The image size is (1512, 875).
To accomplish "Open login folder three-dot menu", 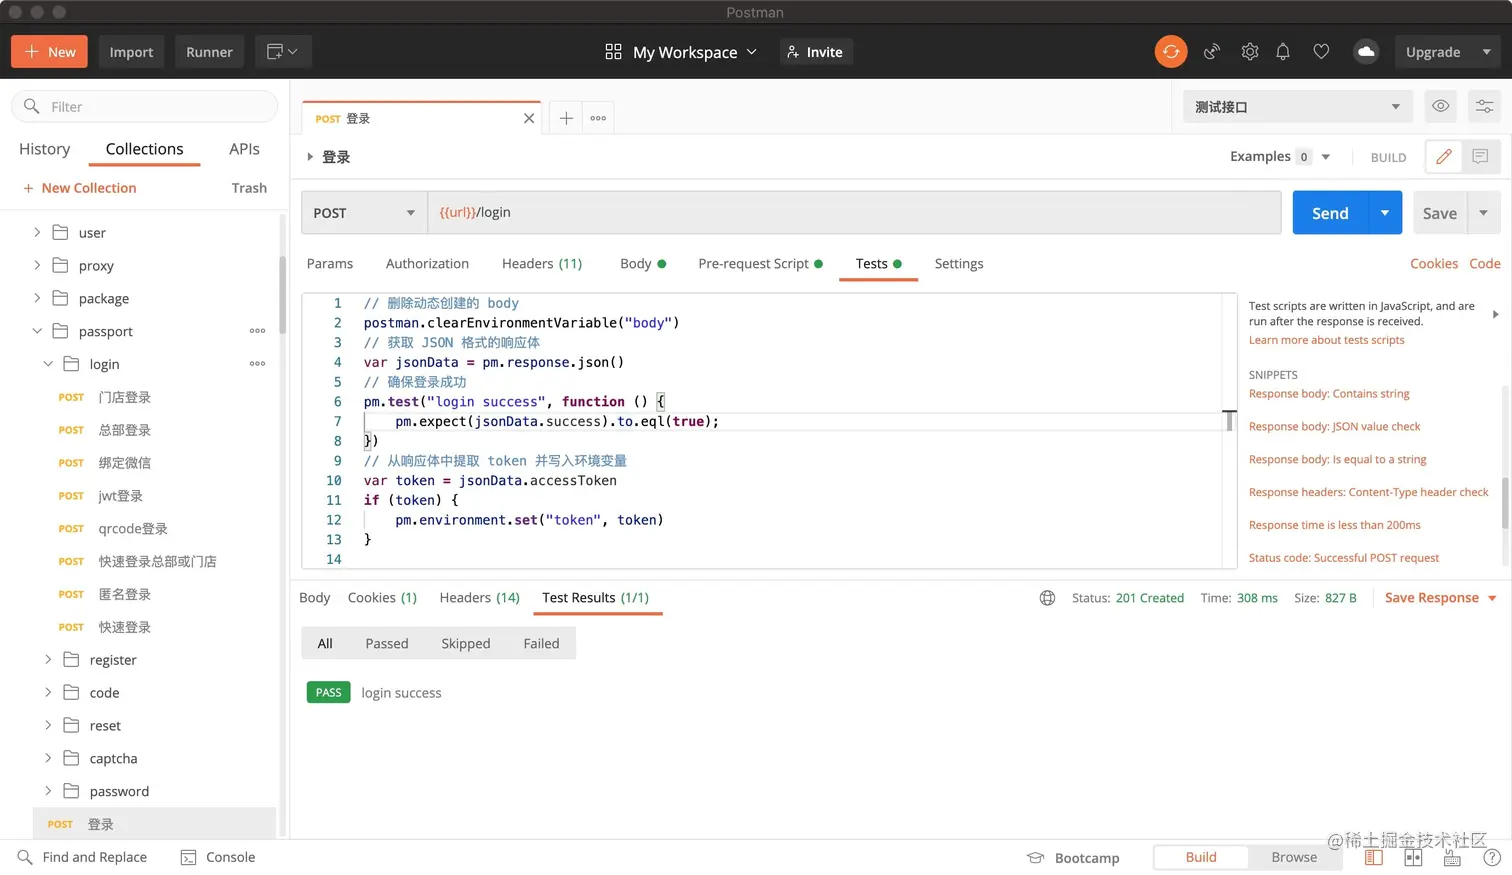I will (x=257, y=364).
